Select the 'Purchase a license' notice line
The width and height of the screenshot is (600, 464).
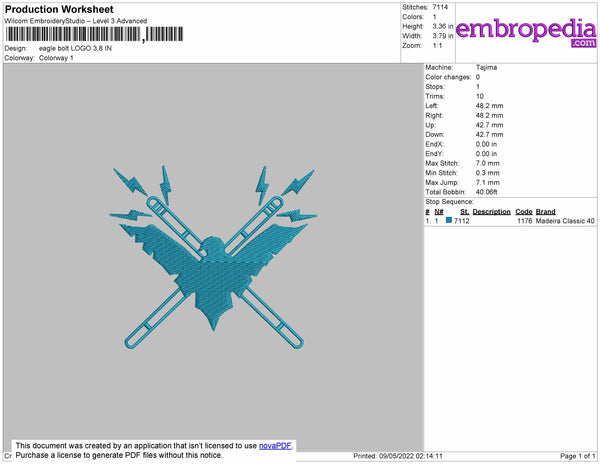click(119, 455)
